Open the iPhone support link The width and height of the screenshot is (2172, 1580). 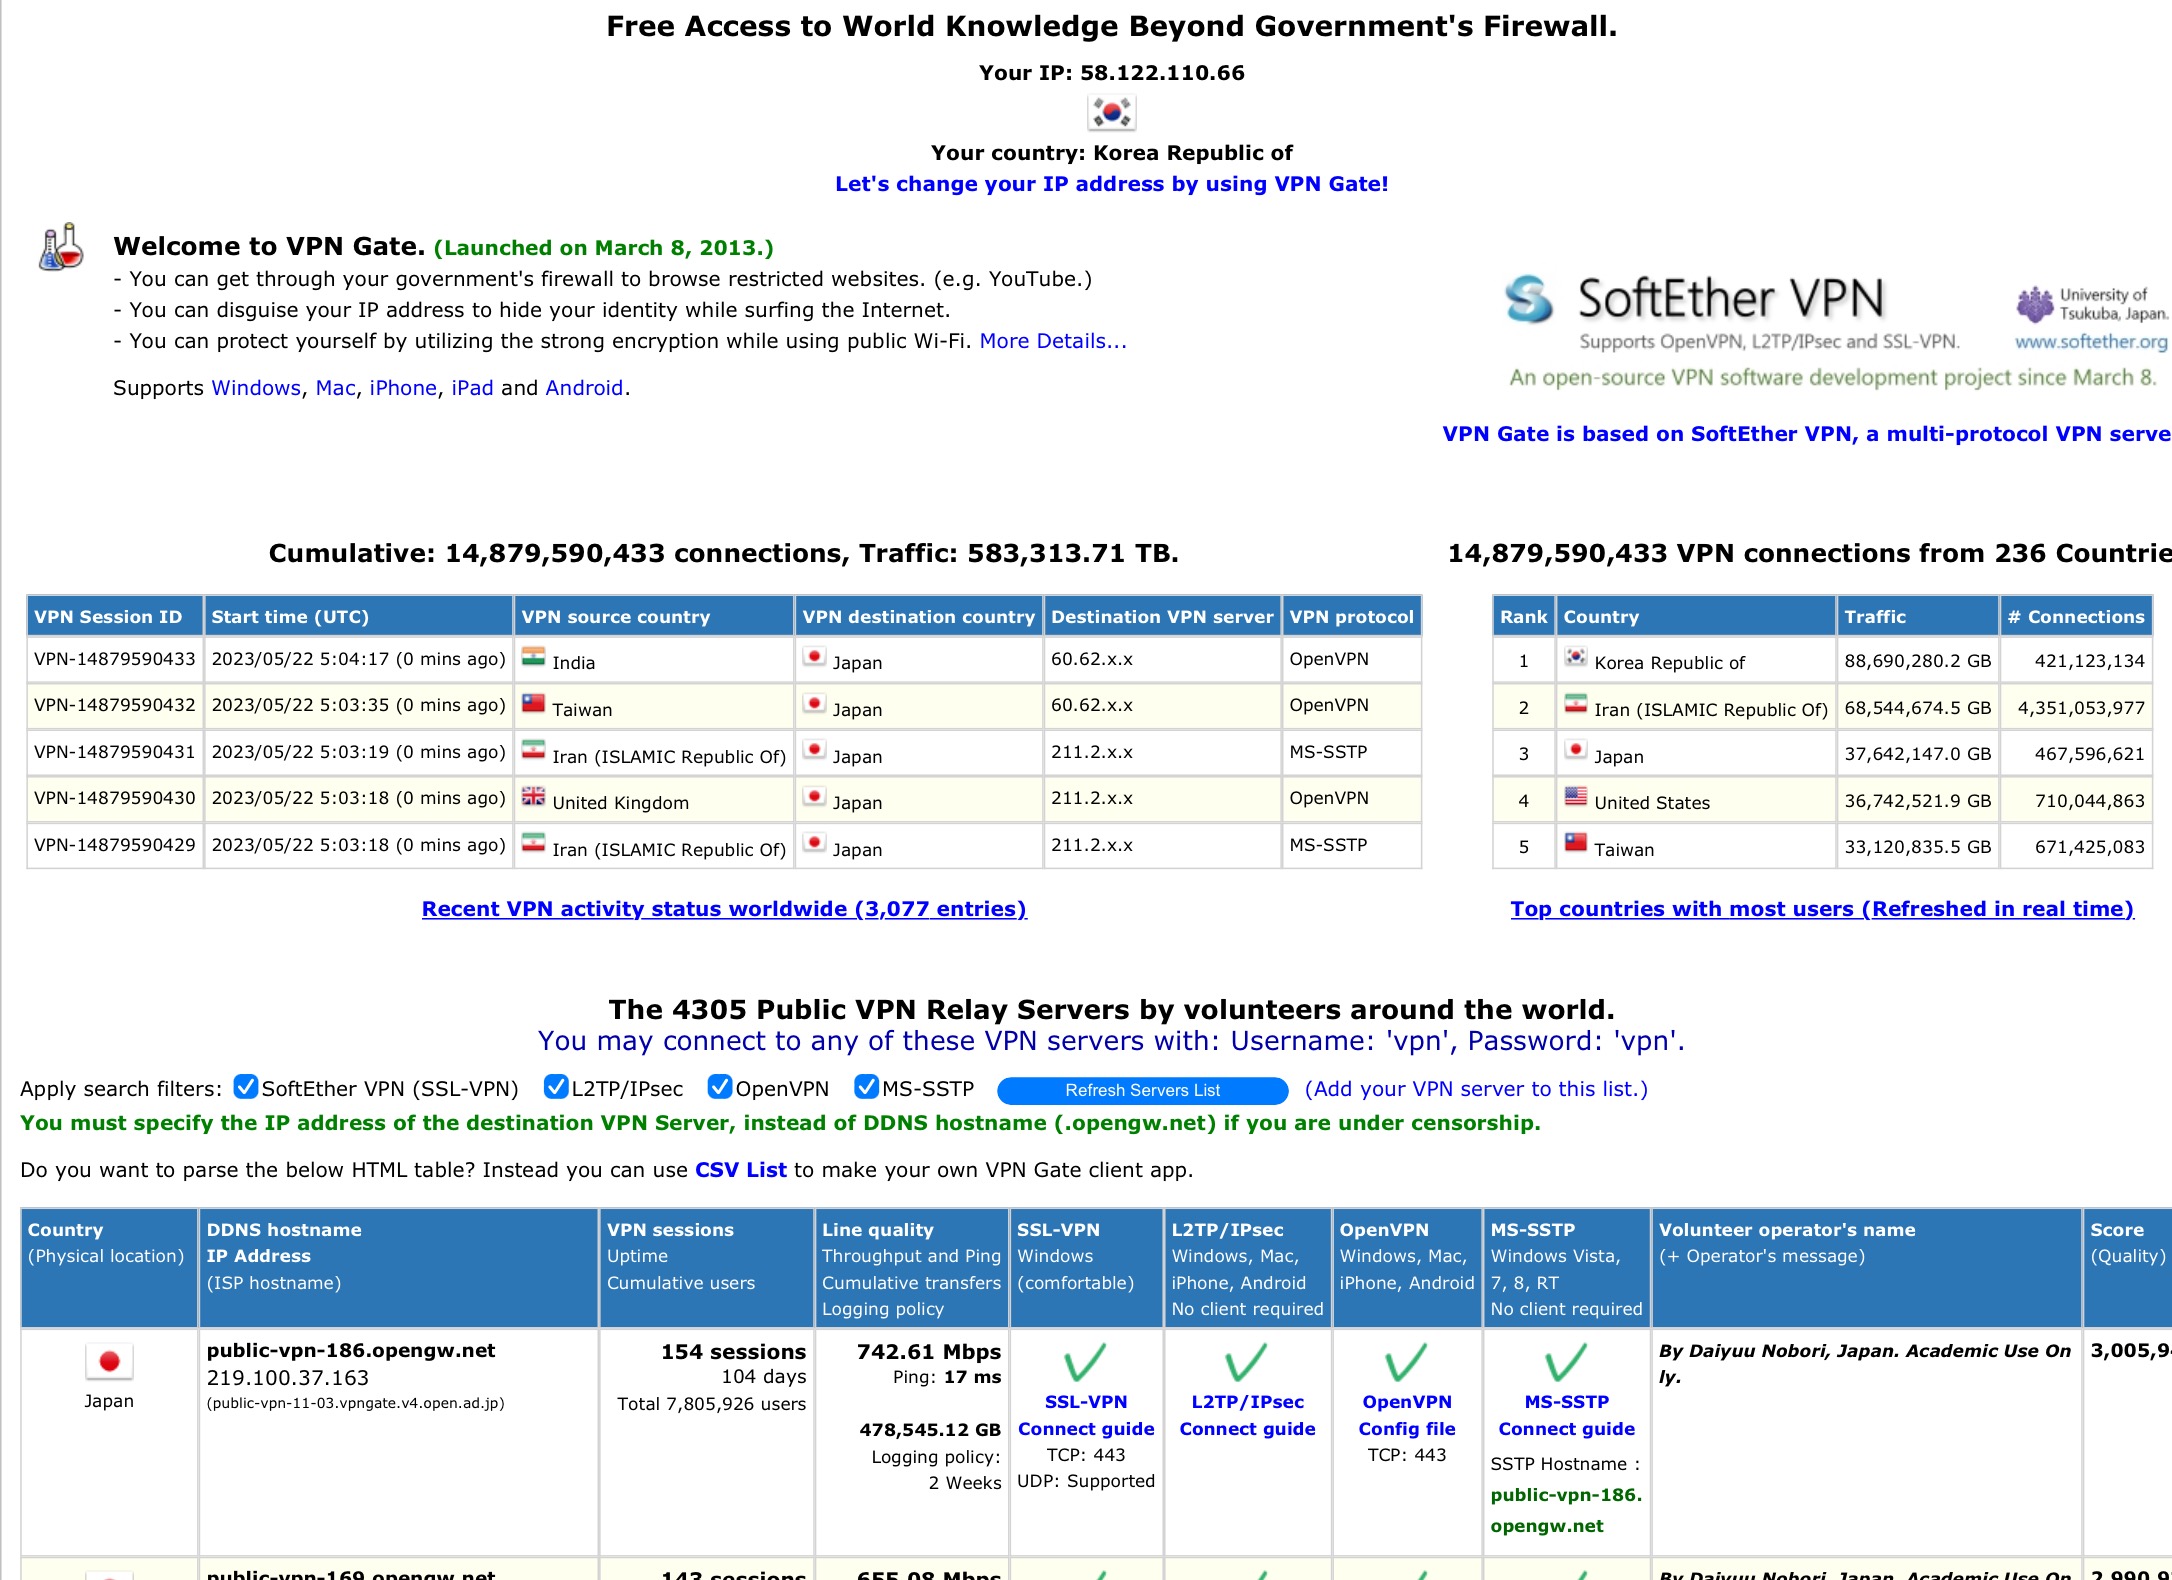pyautogui.click(x=403, y=388)
